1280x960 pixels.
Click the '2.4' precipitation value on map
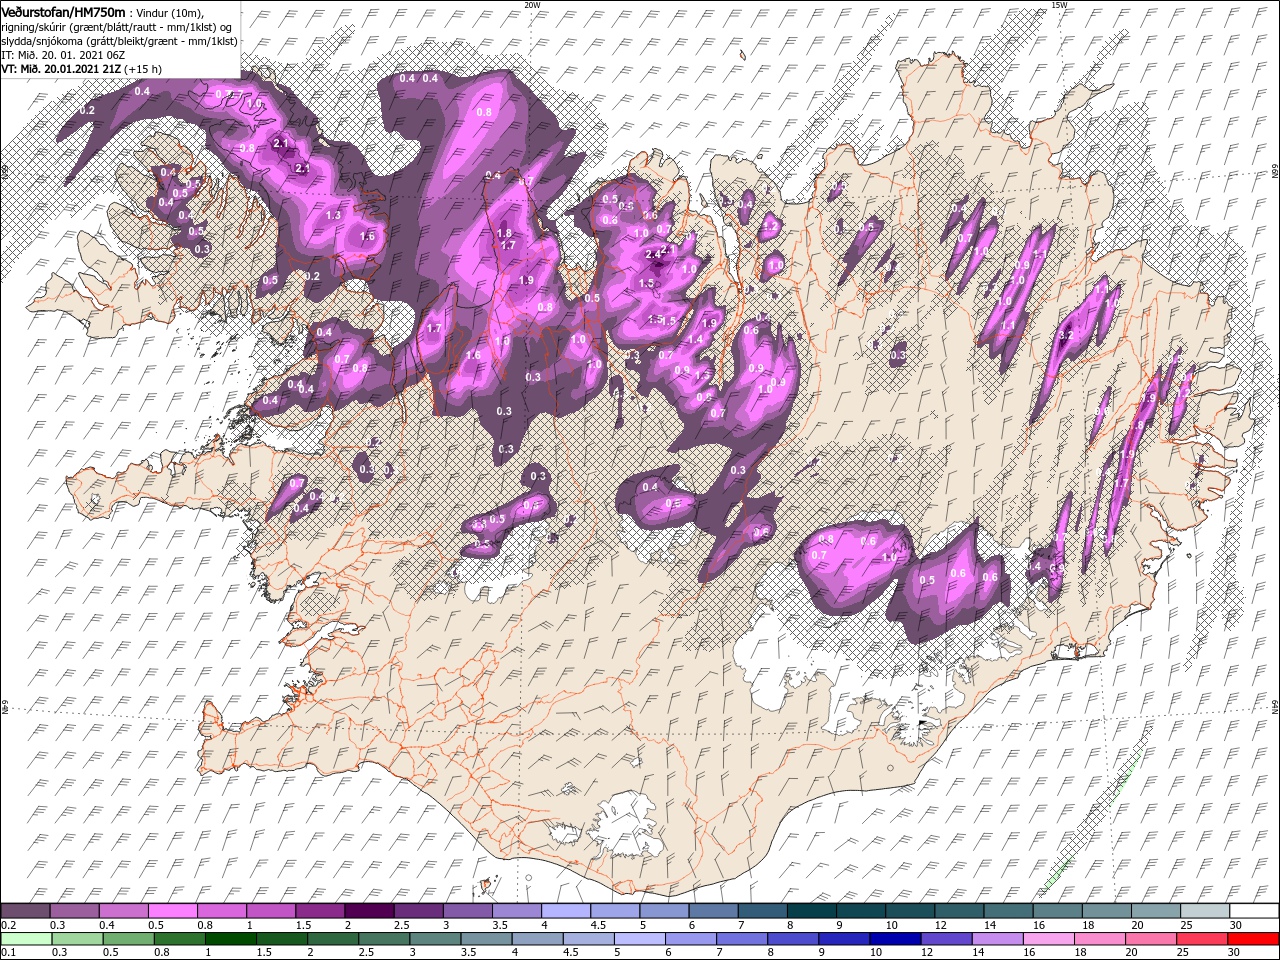654,254
